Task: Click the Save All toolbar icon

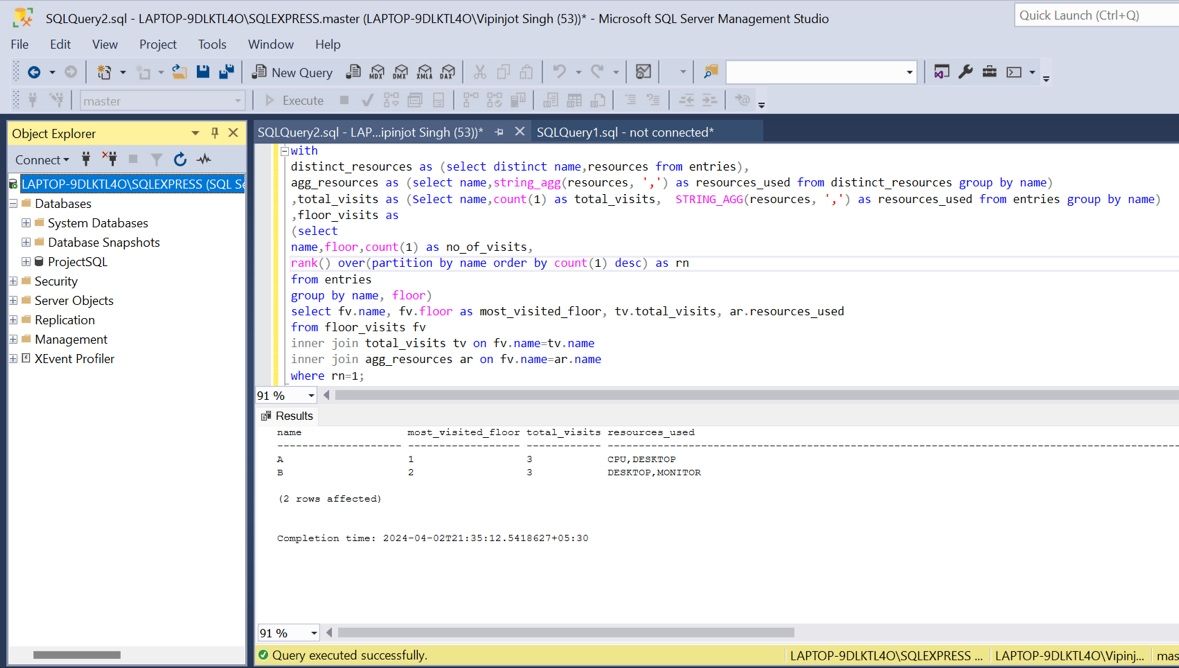Action: click(x=227, y=72)
